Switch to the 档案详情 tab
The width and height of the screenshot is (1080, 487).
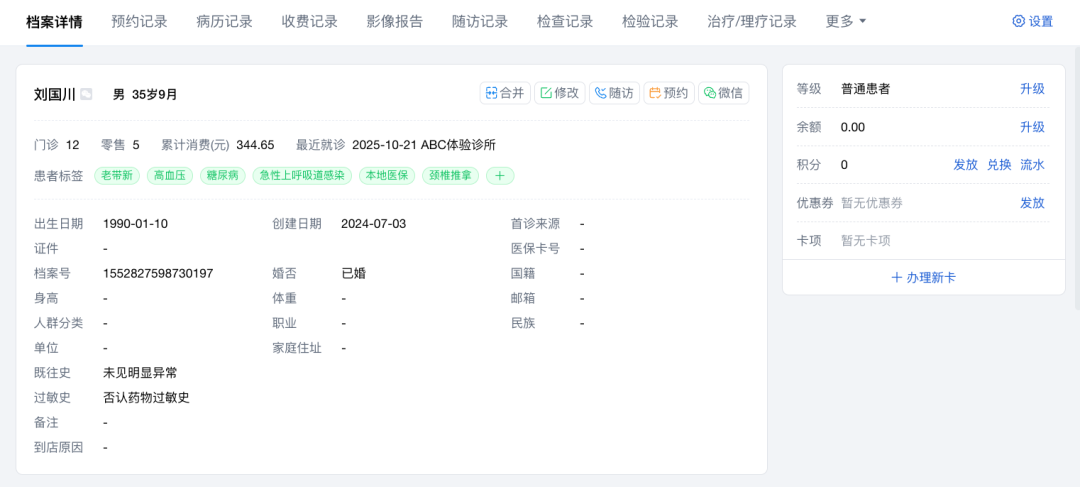point(54,21)
